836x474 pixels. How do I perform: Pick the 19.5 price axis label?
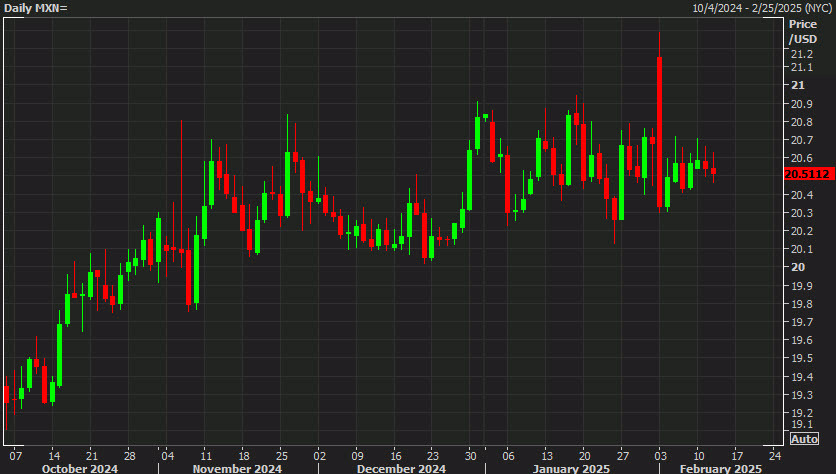coord(802,359)
